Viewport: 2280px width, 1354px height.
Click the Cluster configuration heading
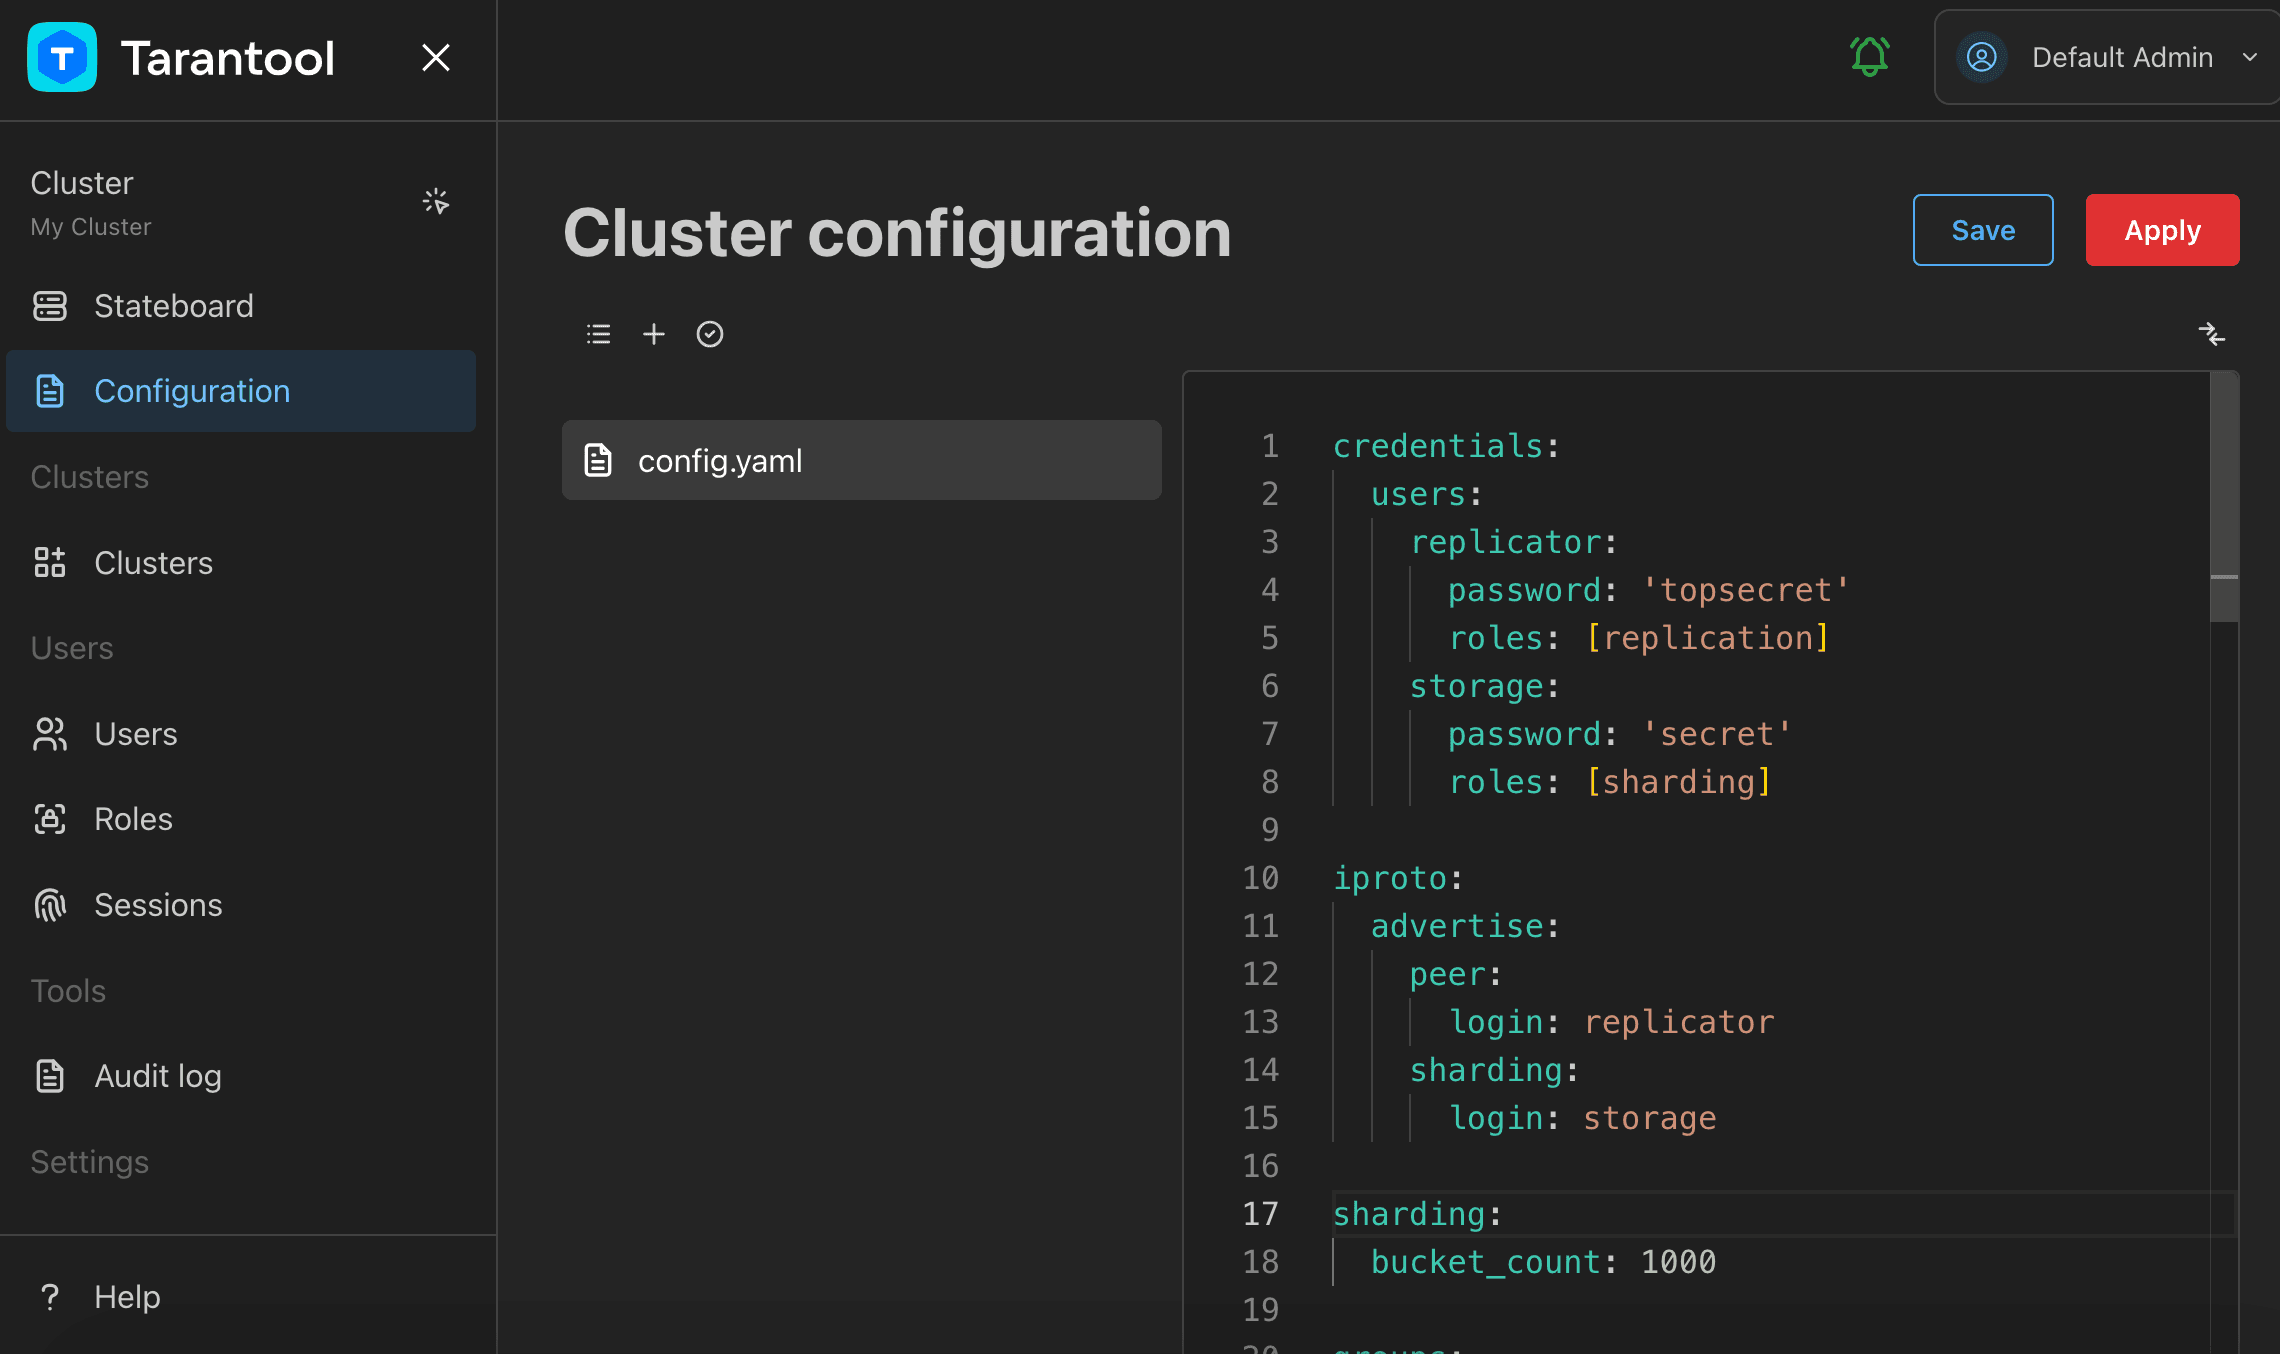[x=897, y=233]
